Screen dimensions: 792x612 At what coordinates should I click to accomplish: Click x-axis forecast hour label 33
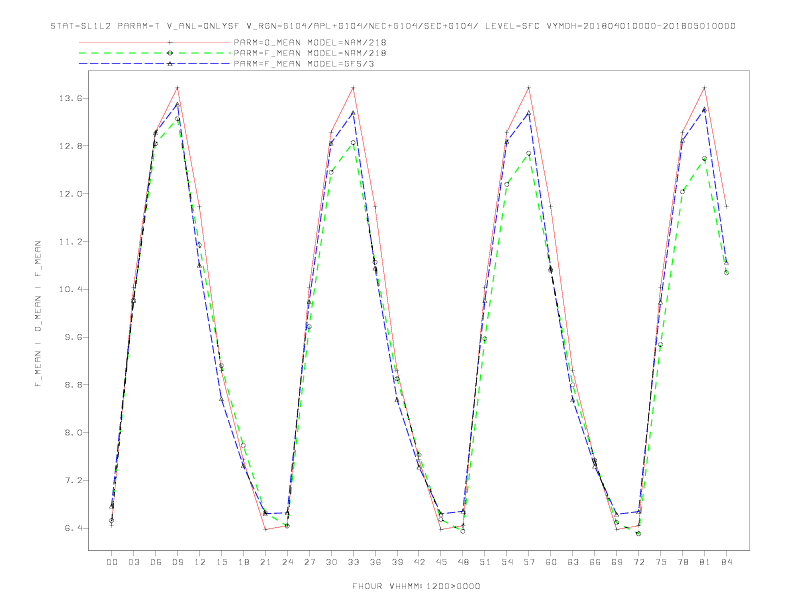[353, 562]
